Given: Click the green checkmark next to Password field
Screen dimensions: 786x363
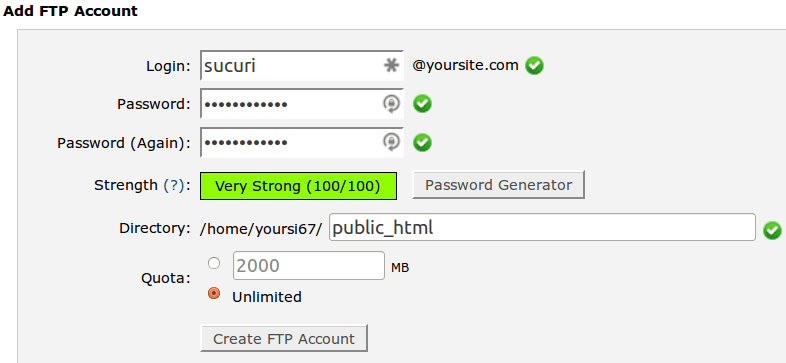Looking at the screenshot, I should pyautogui.click(x=422, y=104).
